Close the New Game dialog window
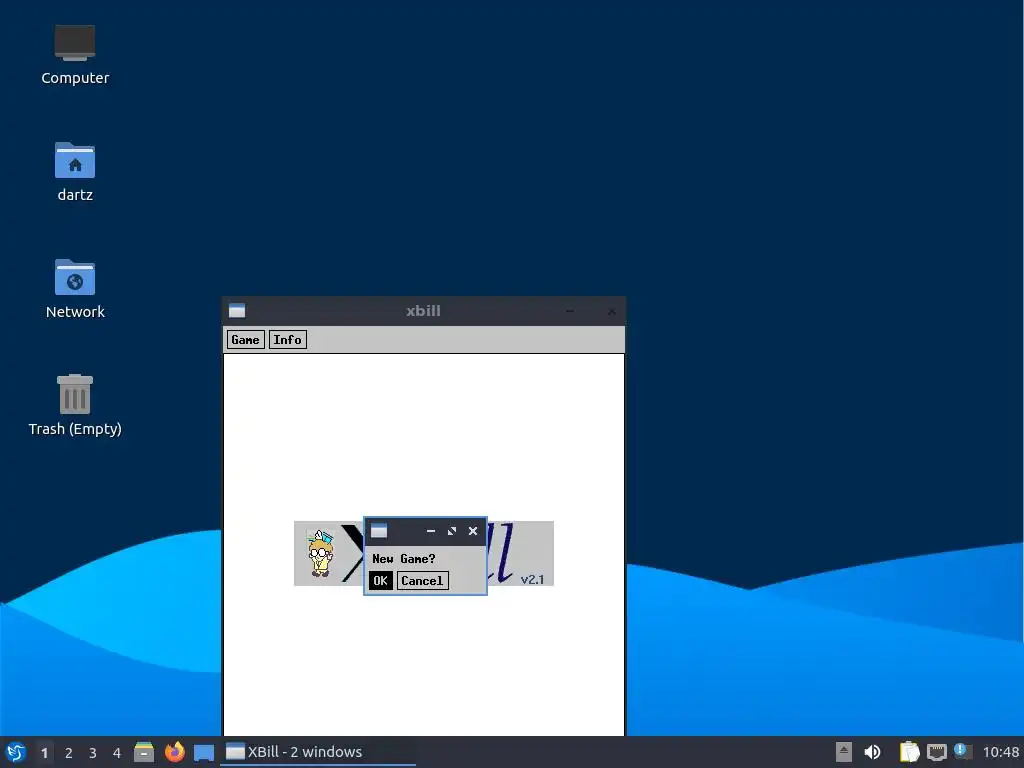The width and height of the screenshot is (1024, 768). pyautogui.click(x=473, y=531)
